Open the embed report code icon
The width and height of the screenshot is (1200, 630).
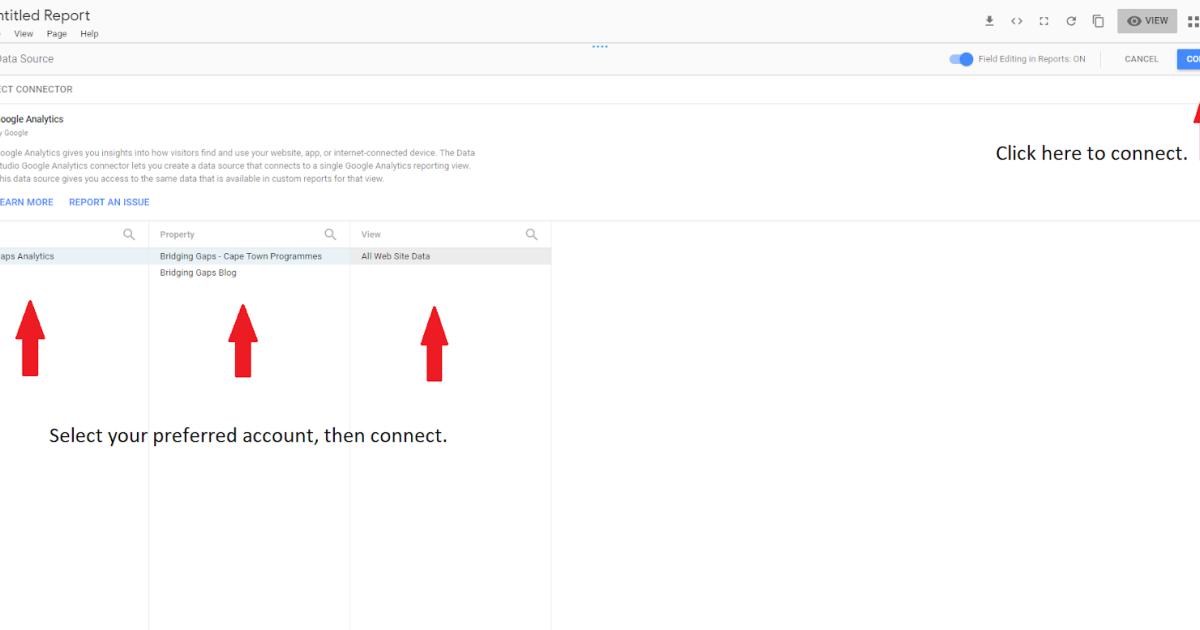[x=1018, y=20]
